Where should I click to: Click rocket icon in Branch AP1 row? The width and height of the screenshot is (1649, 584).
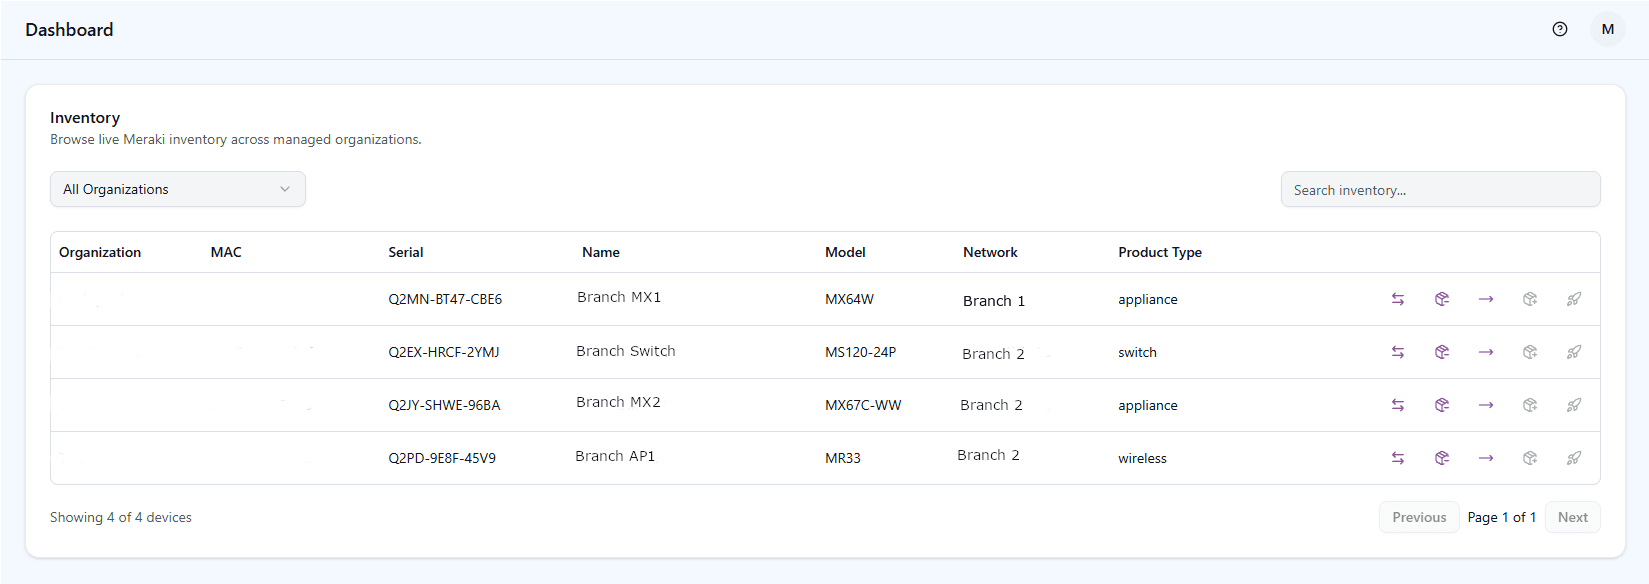click(1574, 458)
